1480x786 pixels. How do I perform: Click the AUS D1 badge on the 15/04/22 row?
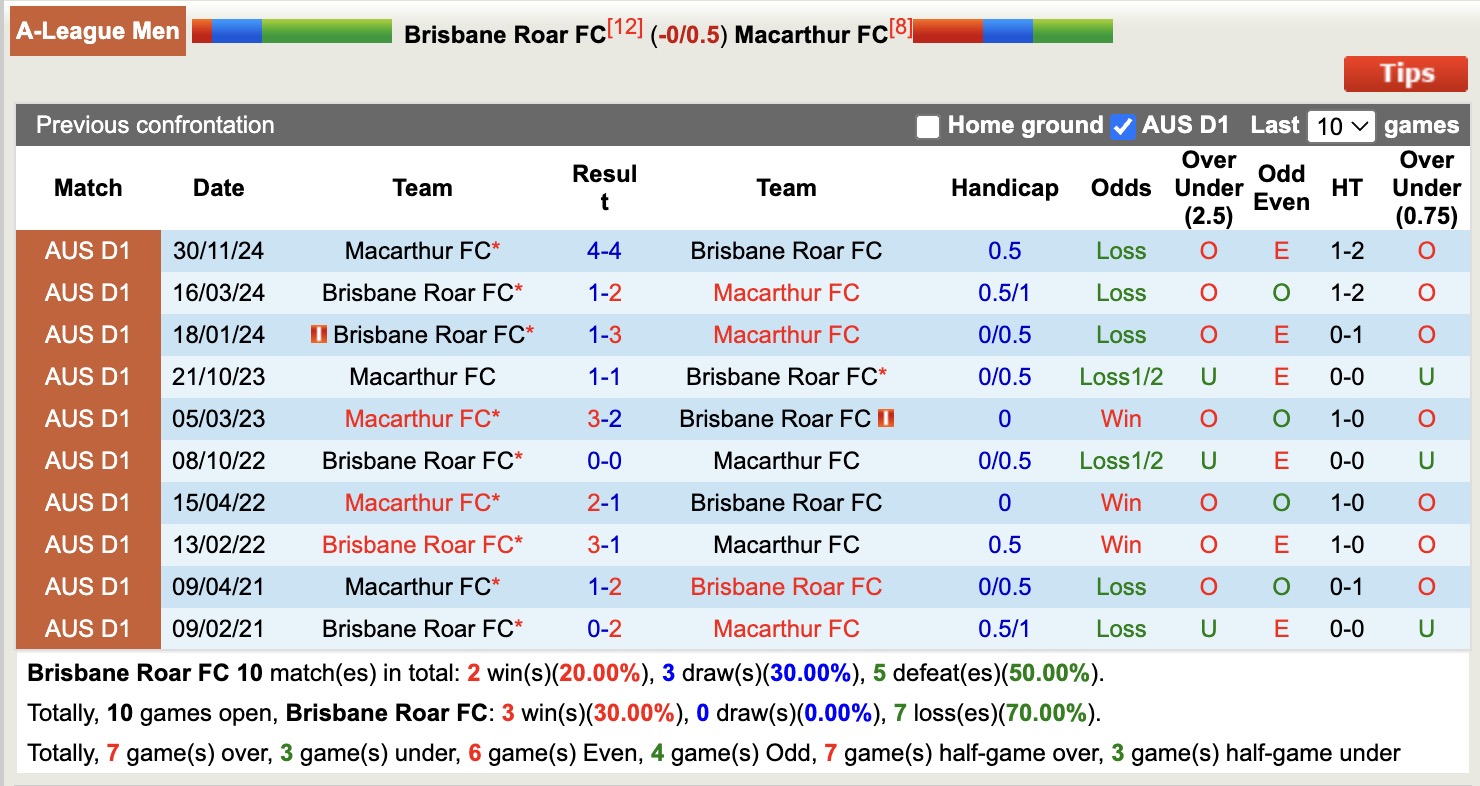click(x=88, y=502)
